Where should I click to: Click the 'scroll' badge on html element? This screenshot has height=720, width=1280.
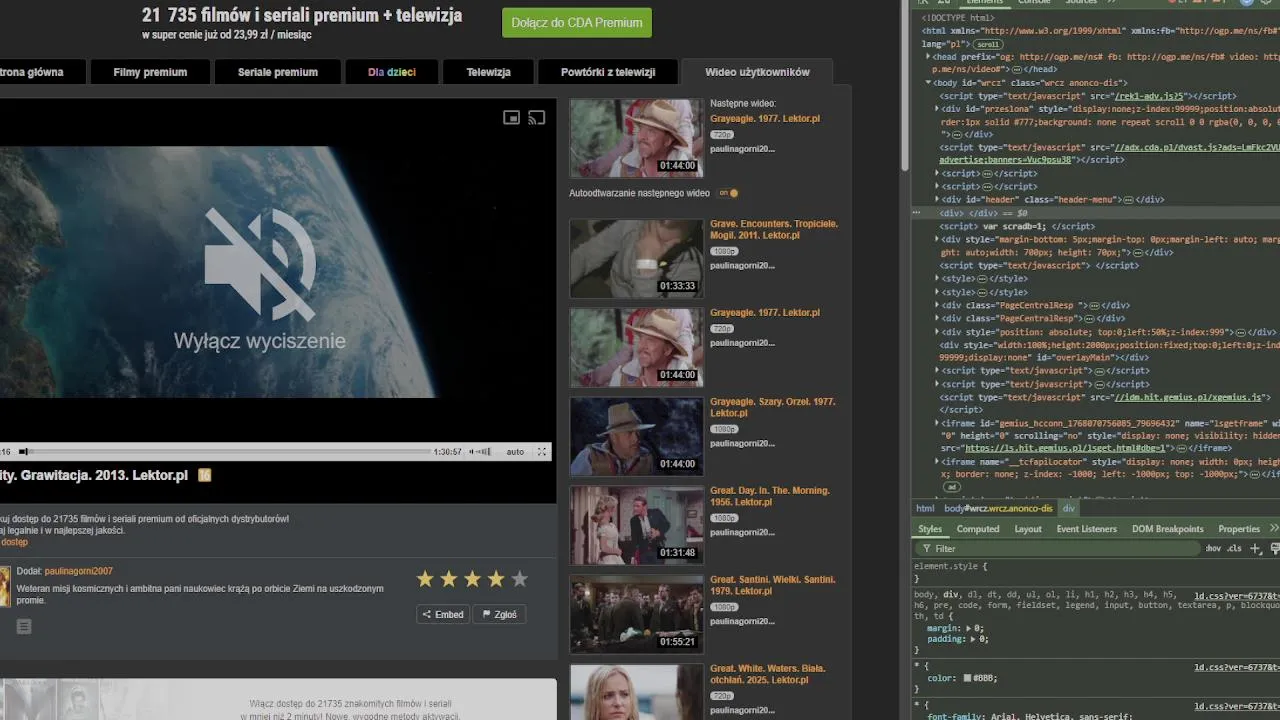(x=988, y=44)
